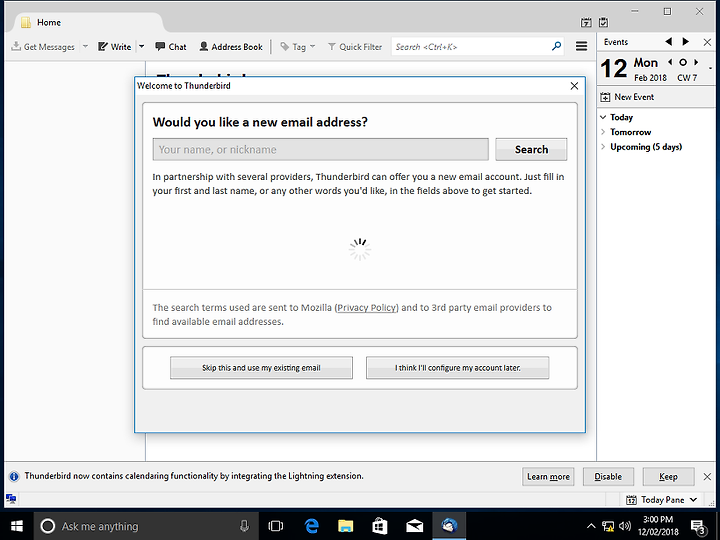The image size is (720, 540).
Task: Click the Cortana microphone icon
Action: (x=244, y=526)
